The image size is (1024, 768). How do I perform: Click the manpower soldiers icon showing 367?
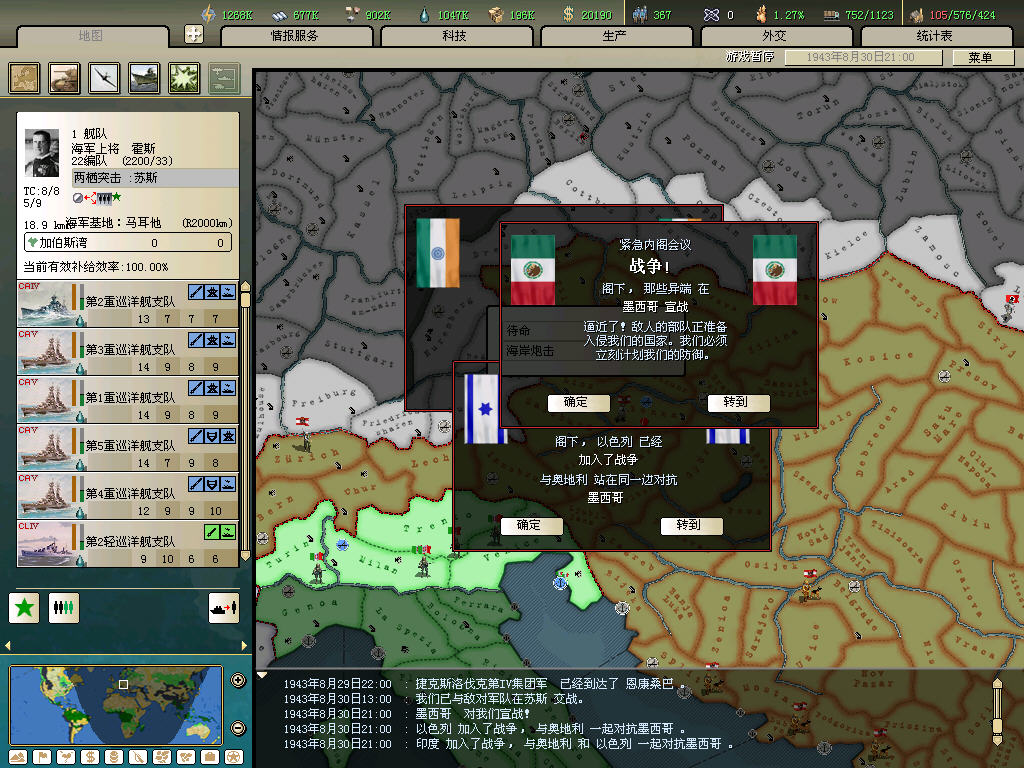640,14
